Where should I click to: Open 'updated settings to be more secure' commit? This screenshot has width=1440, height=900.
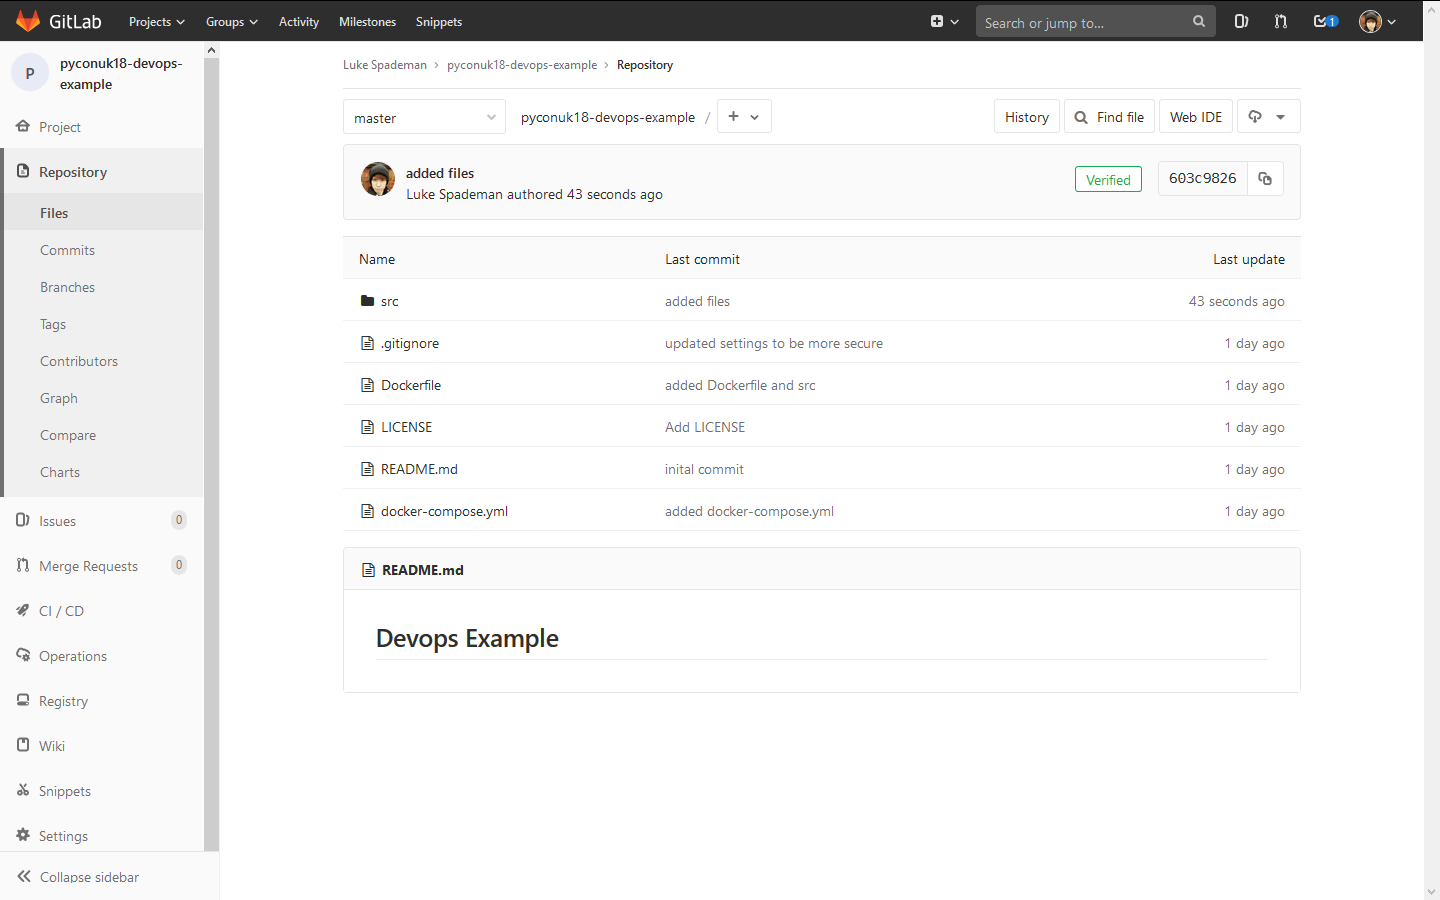click(x=774, y=343)
